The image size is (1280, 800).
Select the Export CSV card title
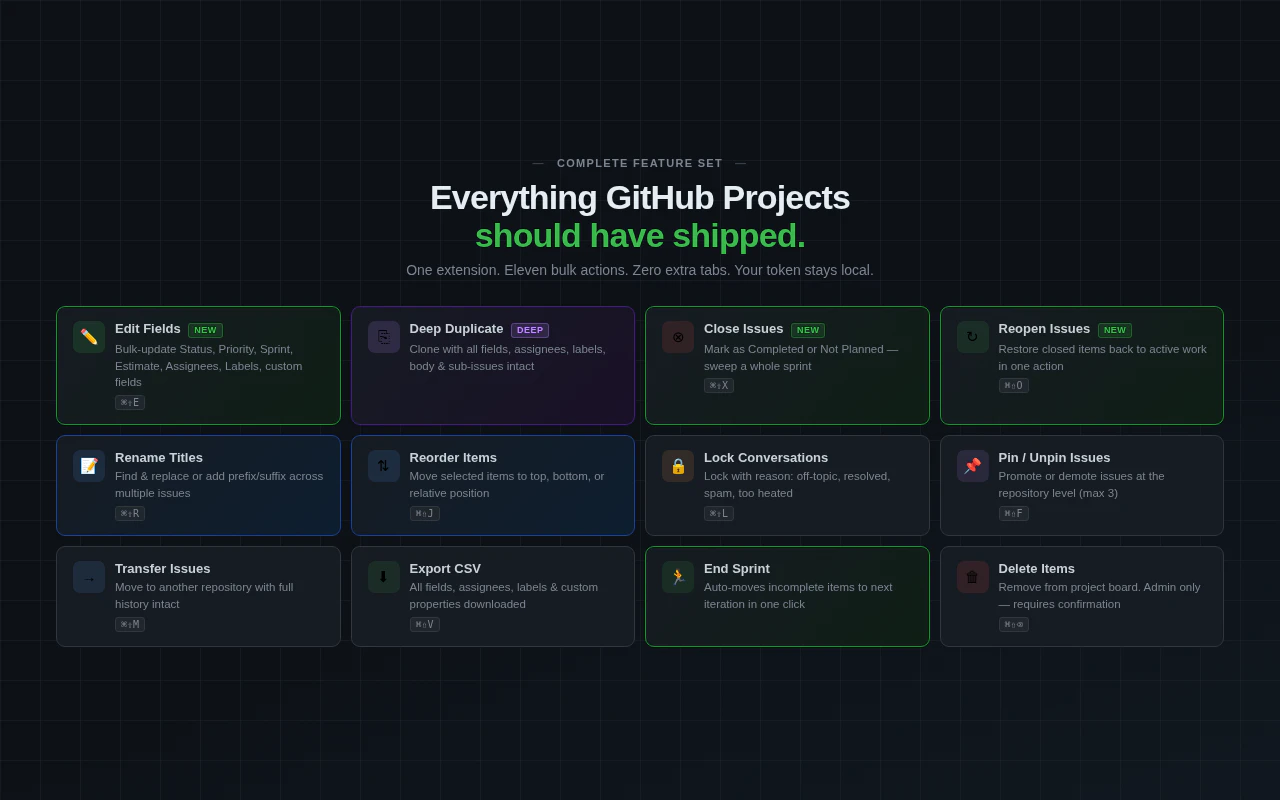(445, 569)
